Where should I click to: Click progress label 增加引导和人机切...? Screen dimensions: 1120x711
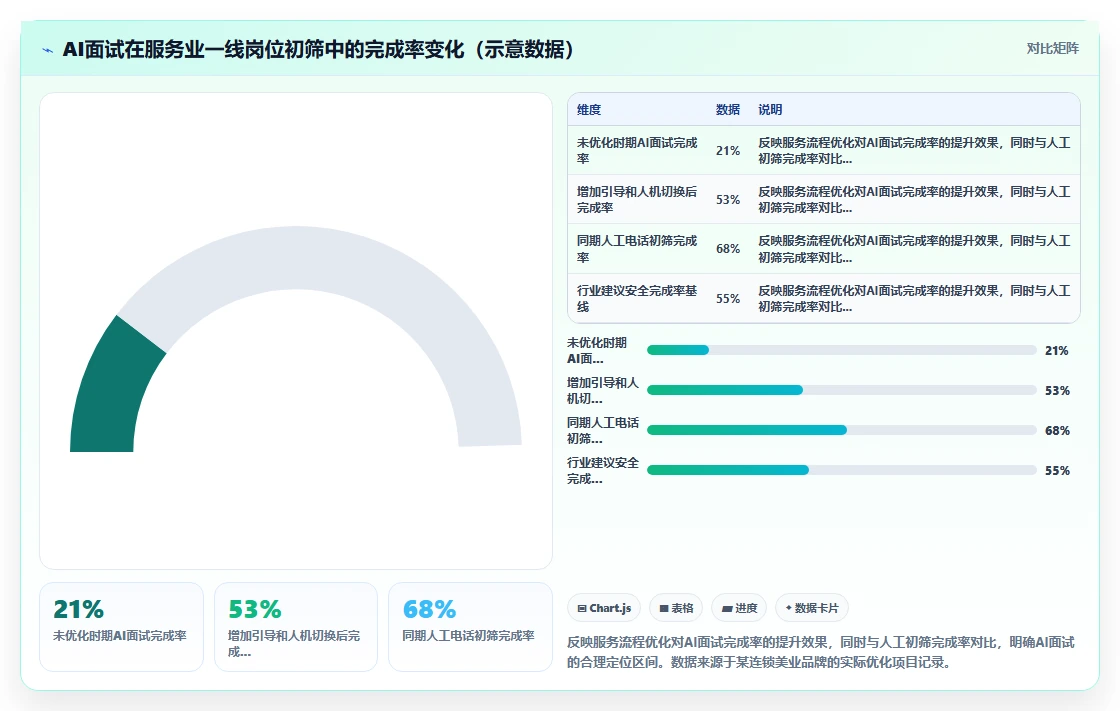[603, 391]
